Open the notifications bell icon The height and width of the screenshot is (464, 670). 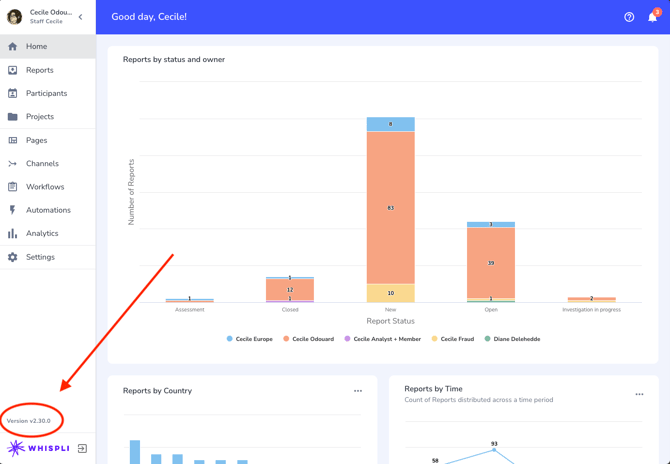(x=652, y=17)
